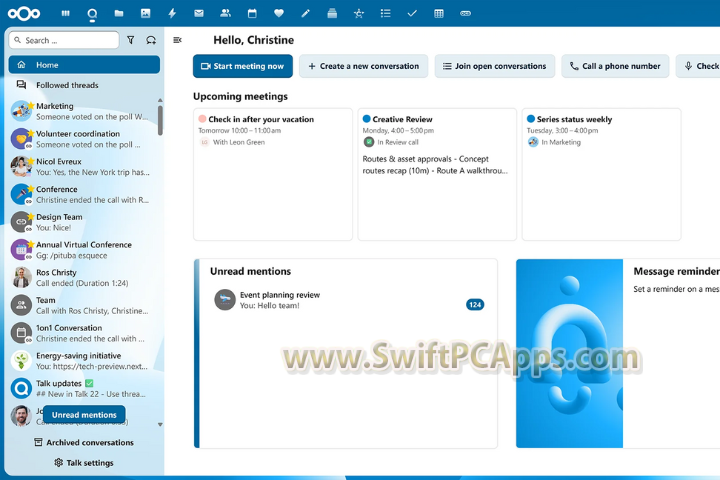Viewport: 720px width, 480px height.
Task: Open the Calendar app icon
Action: (x=252, y=13)
